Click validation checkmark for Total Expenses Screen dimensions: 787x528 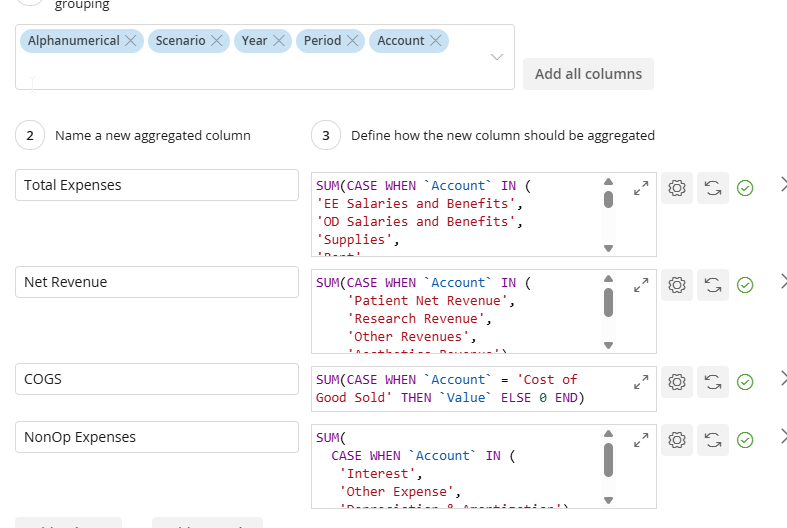pyautogui.click(x=745, y=187)
